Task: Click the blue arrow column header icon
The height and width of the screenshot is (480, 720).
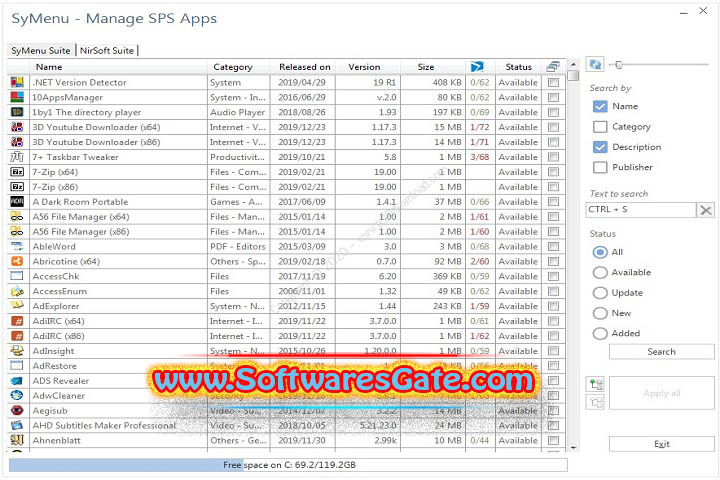Action: (477, 67)
